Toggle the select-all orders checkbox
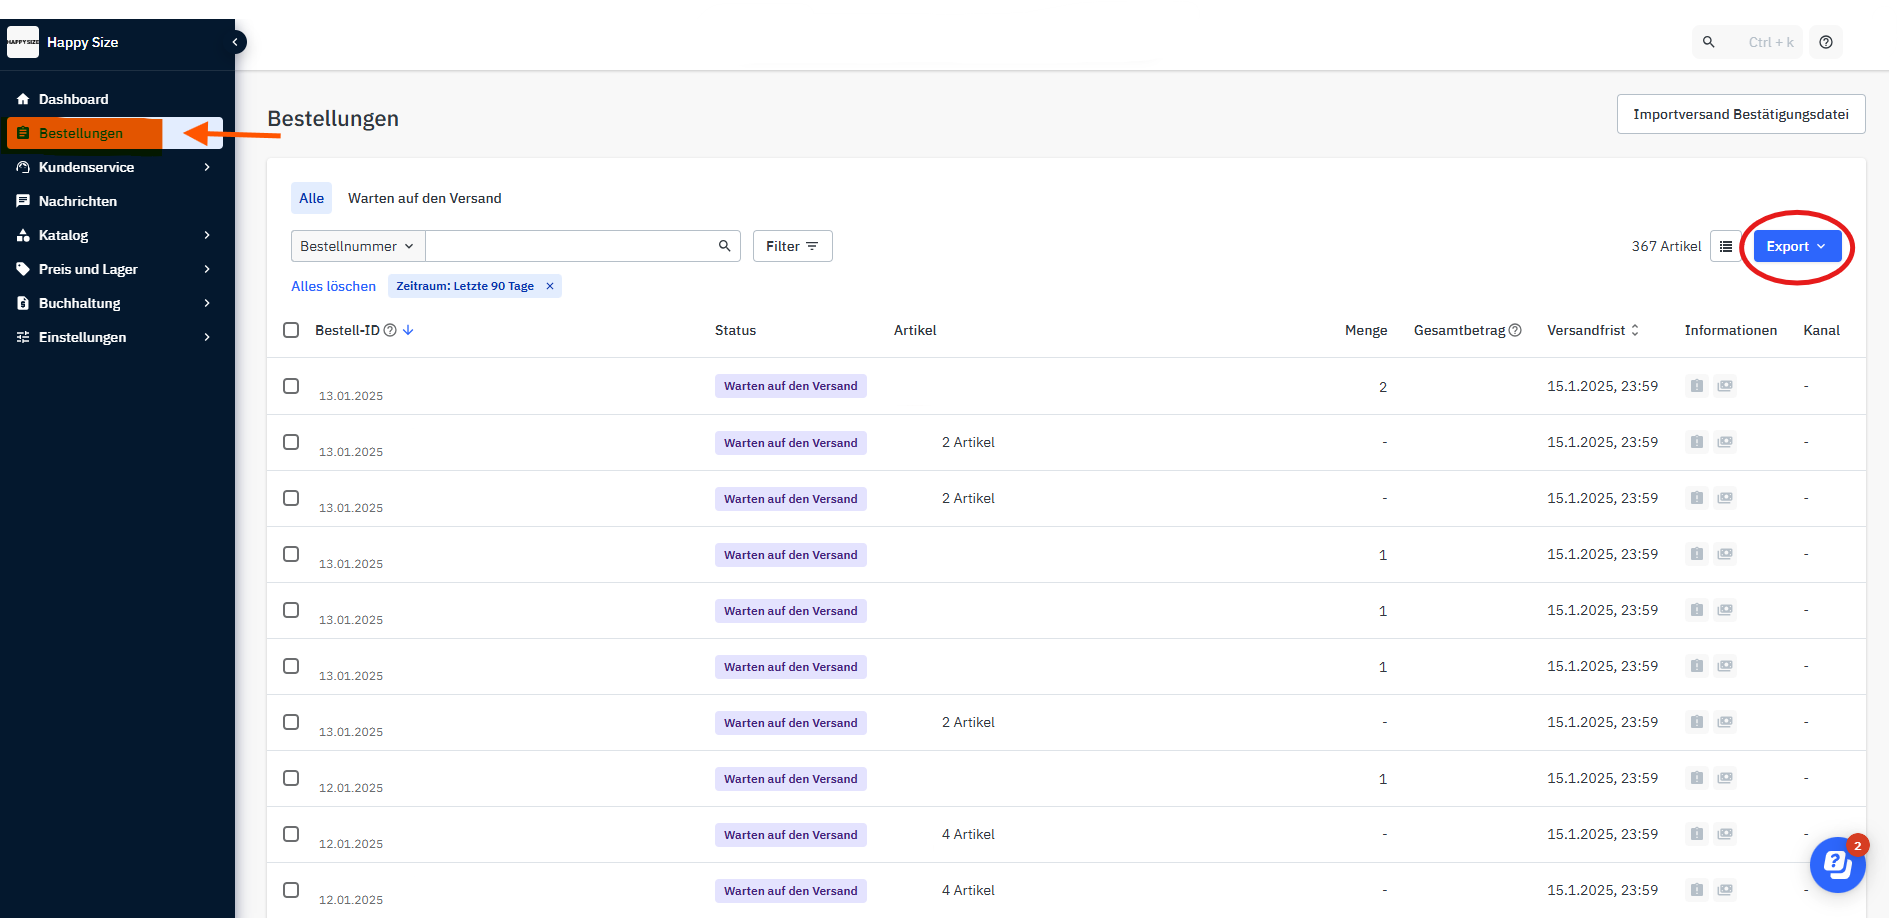The width and height of the screenshot is (1898, 918). 291,330
